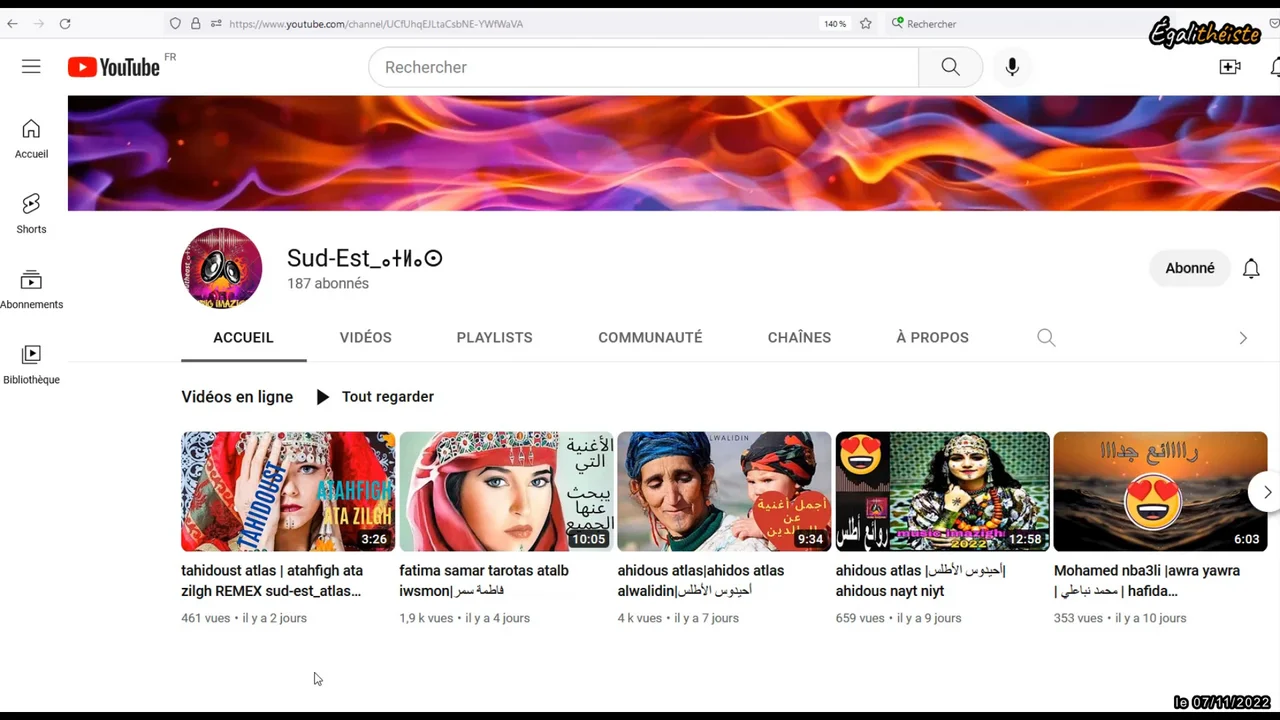This screenshot has width=1280, height=720.
Task: Click the 1,9 k vues view count
Action: tap(426, 618)
